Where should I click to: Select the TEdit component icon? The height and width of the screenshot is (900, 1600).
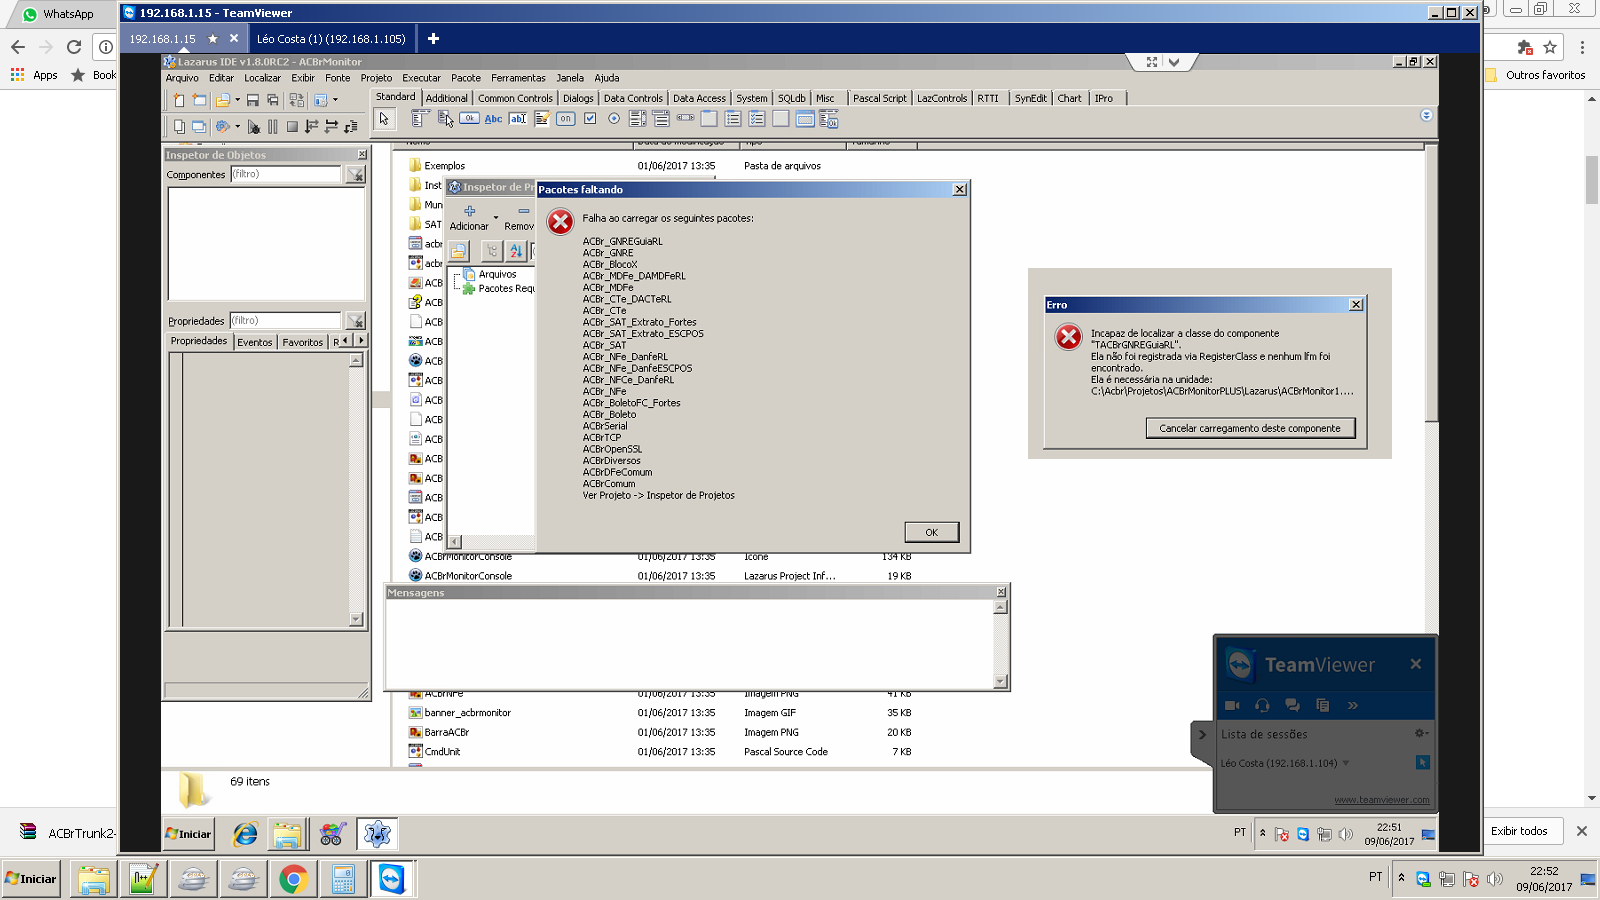coord(517,118)
